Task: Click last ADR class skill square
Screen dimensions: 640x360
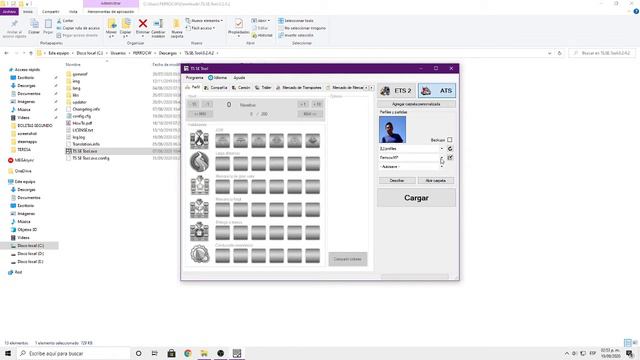Action: (x=313, y=141)
